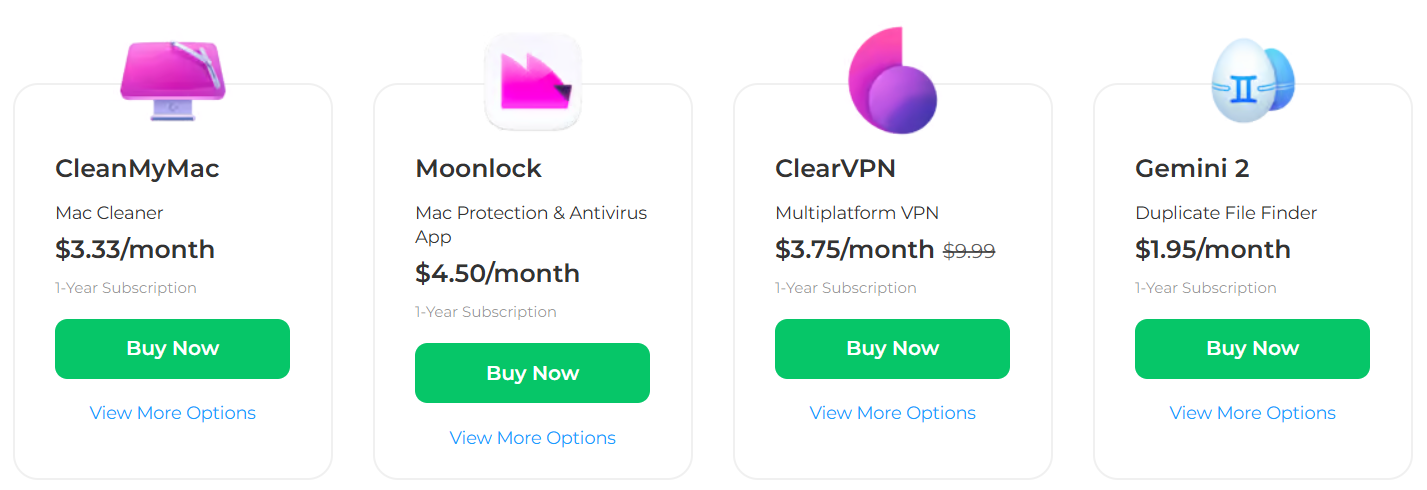Open View More Options under CleanMyMac
This screenshot has width=1427, height=490.
[173, 413]
